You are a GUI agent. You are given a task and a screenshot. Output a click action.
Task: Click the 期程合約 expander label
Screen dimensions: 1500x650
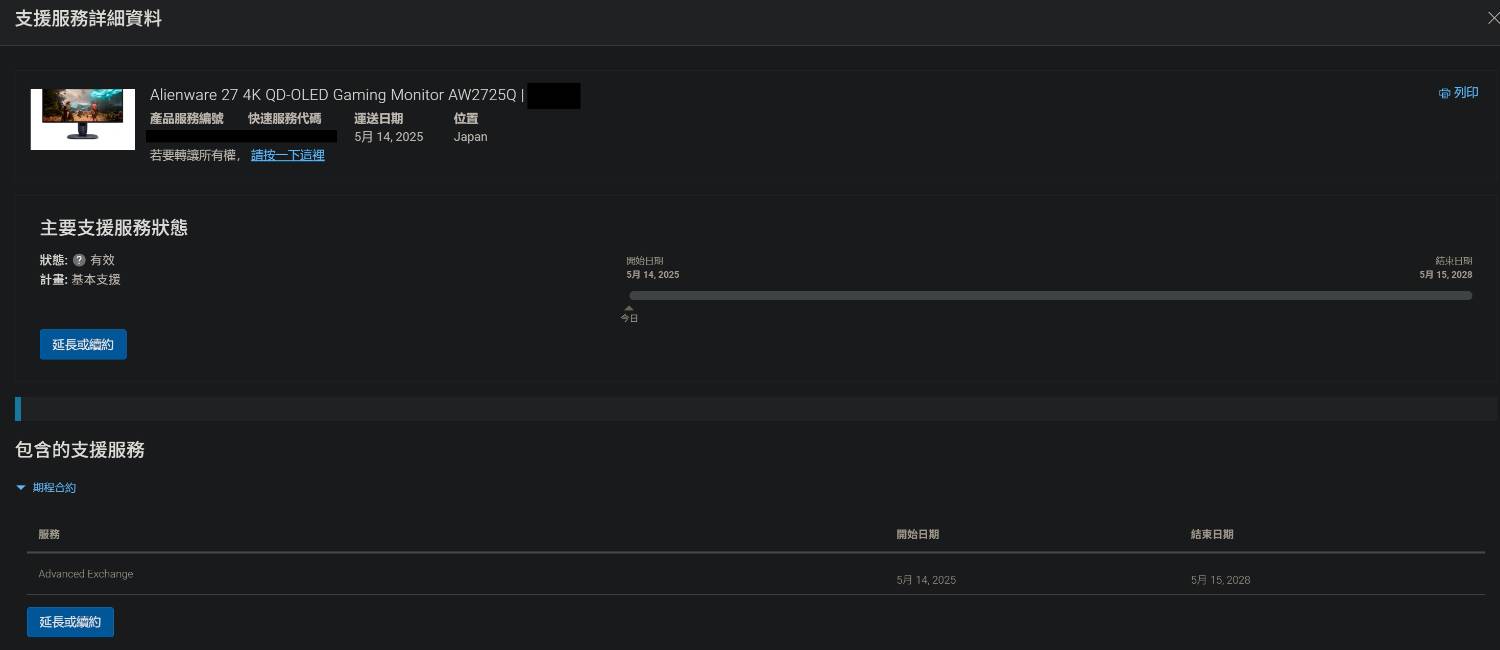pos(54,488)
